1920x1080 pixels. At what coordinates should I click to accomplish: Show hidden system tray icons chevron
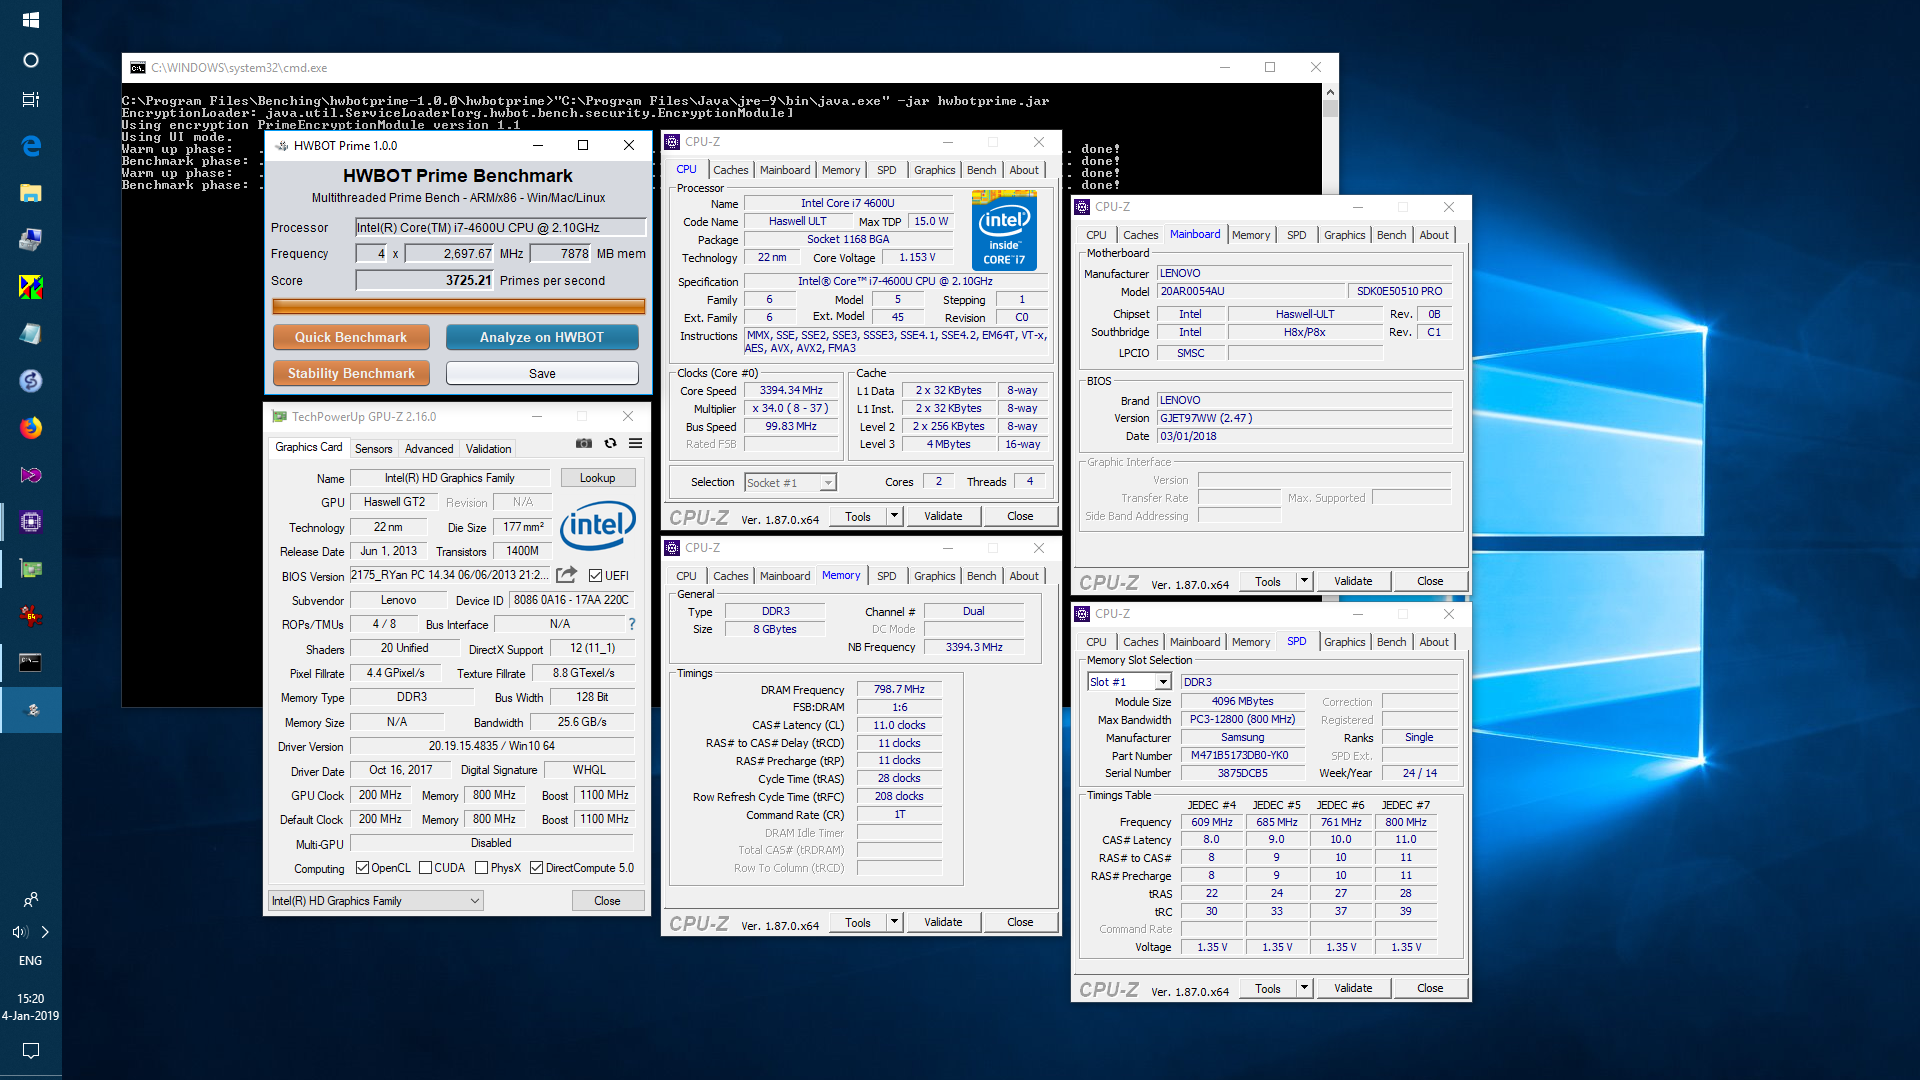click(45, 932)
